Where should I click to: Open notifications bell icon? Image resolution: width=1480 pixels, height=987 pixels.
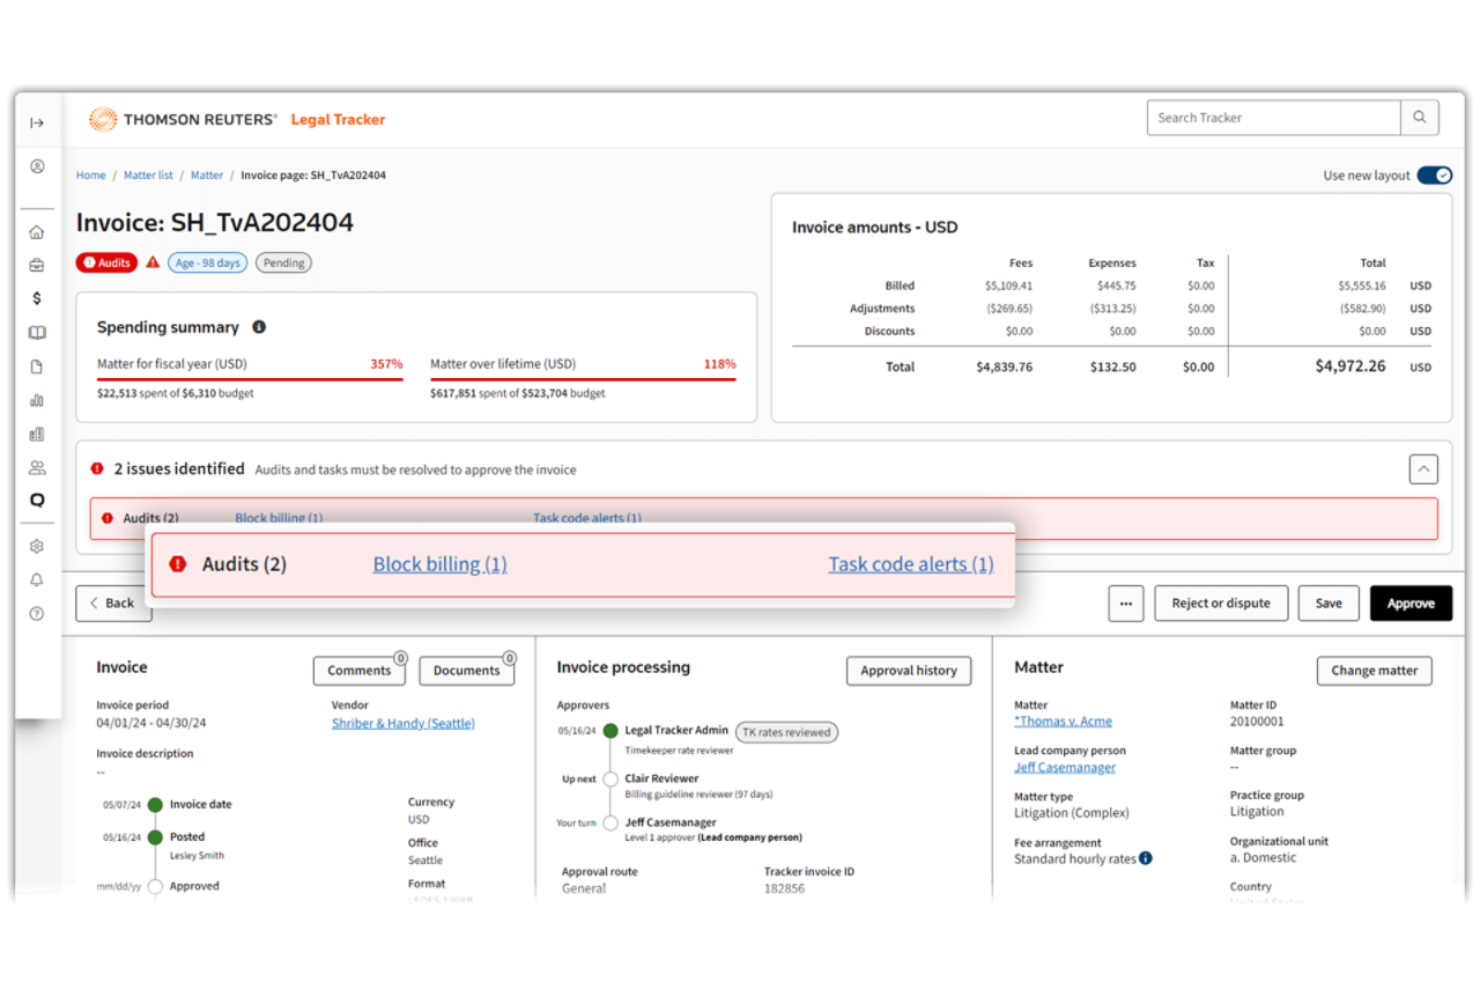(37, 580)
